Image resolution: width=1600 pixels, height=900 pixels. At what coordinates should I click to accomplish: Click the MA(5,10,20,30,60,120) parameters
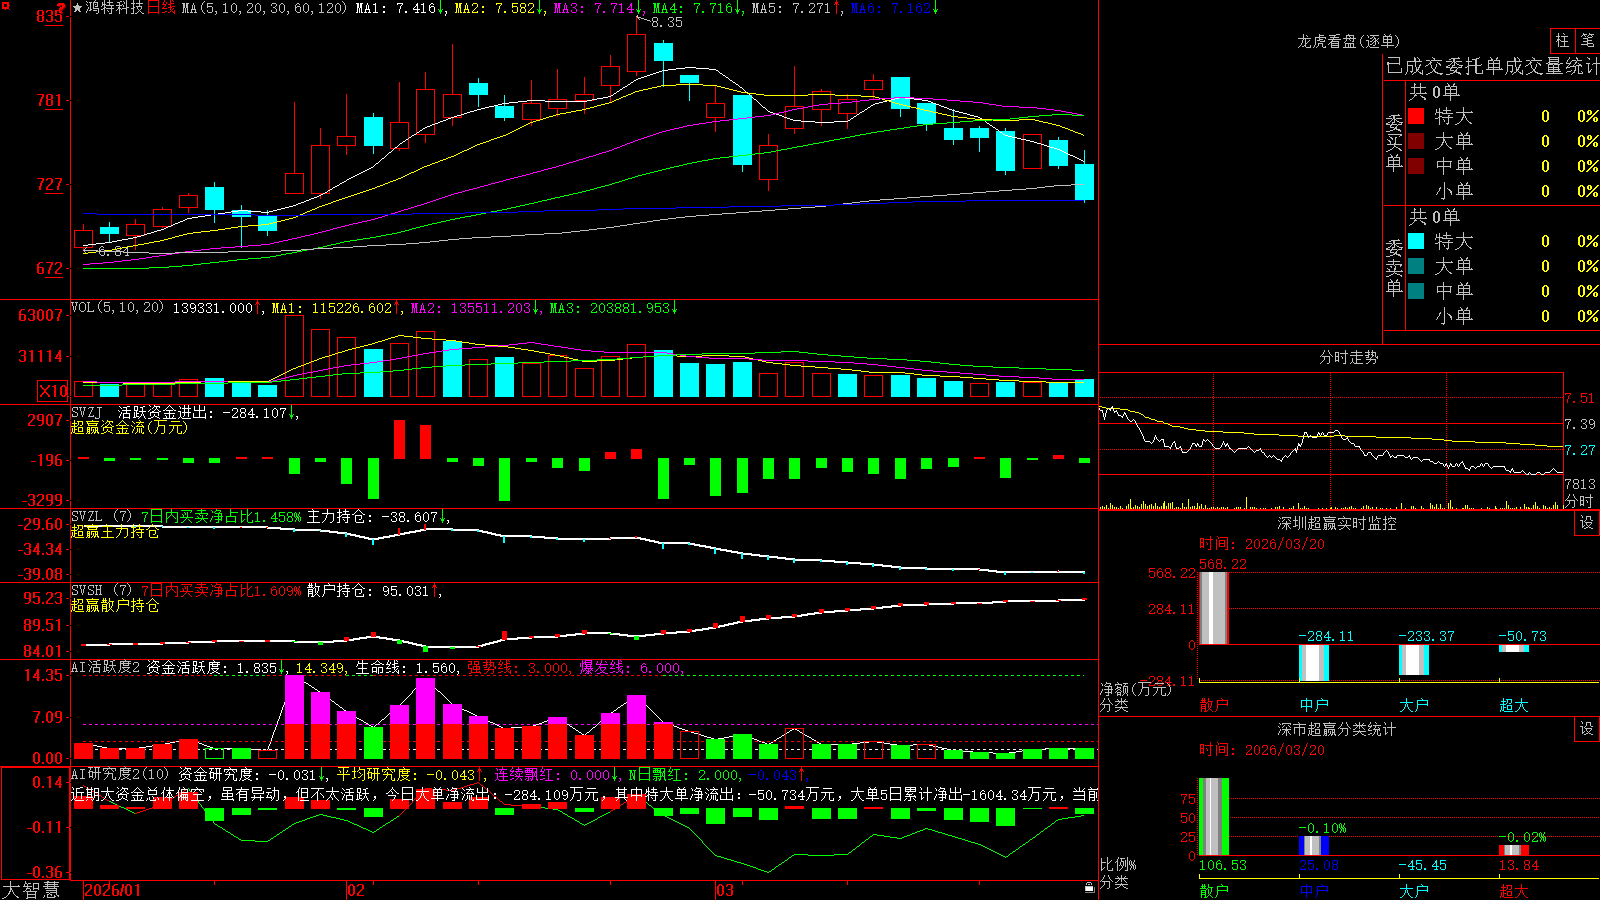(x=265, y=8)
